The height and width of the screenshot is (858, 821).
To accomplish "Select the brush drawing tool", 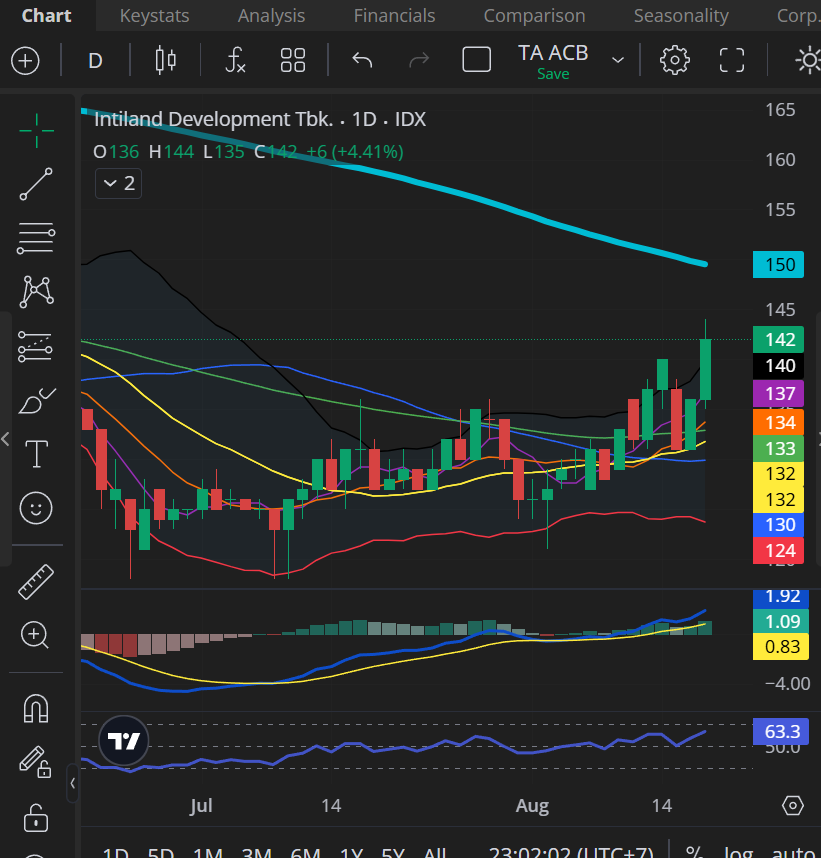I will (x=36, y=401).
